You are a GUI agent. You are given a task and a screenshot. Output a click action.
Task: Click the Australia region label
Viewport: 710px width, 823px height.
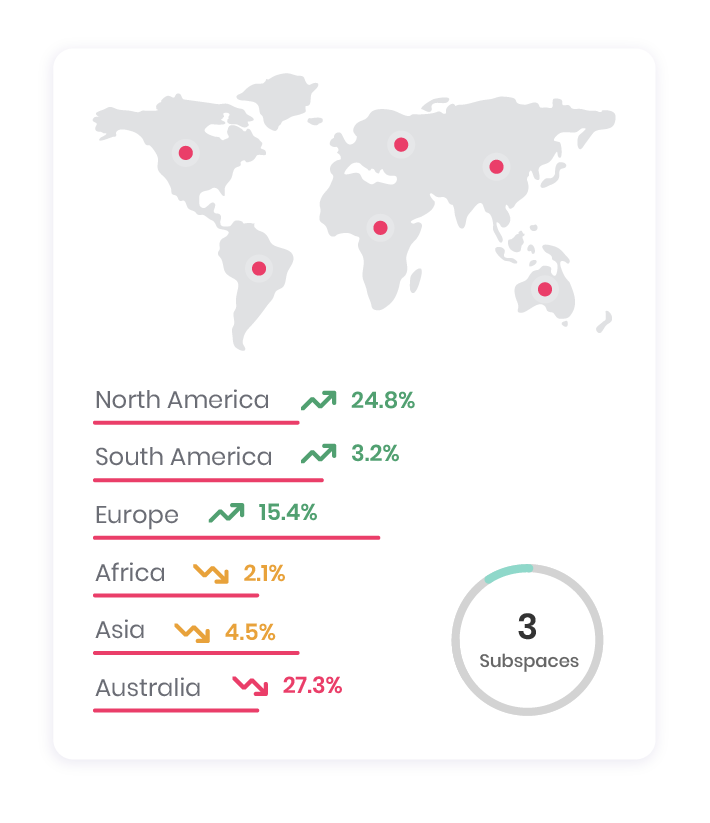148,688
